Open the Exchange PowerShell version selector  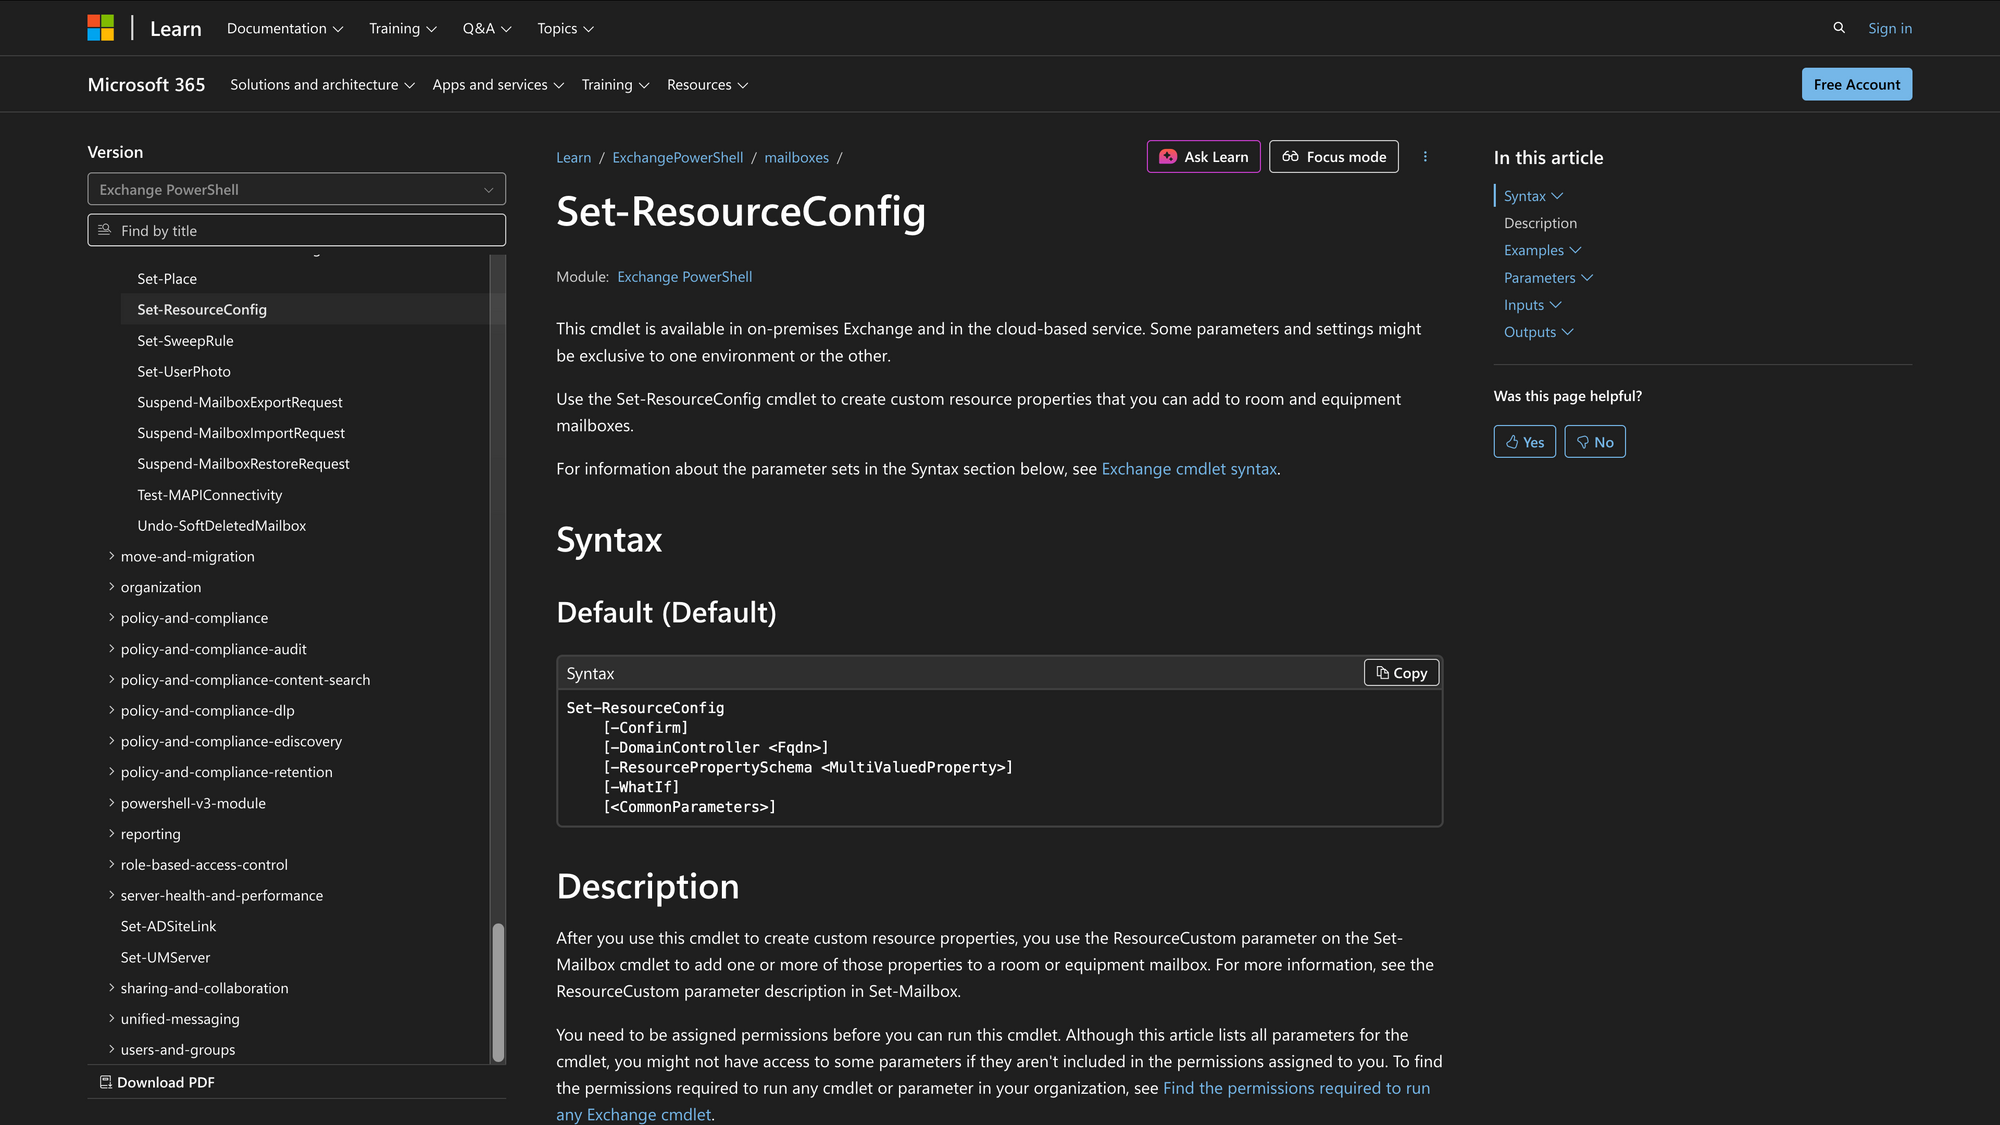click(296, 189)
